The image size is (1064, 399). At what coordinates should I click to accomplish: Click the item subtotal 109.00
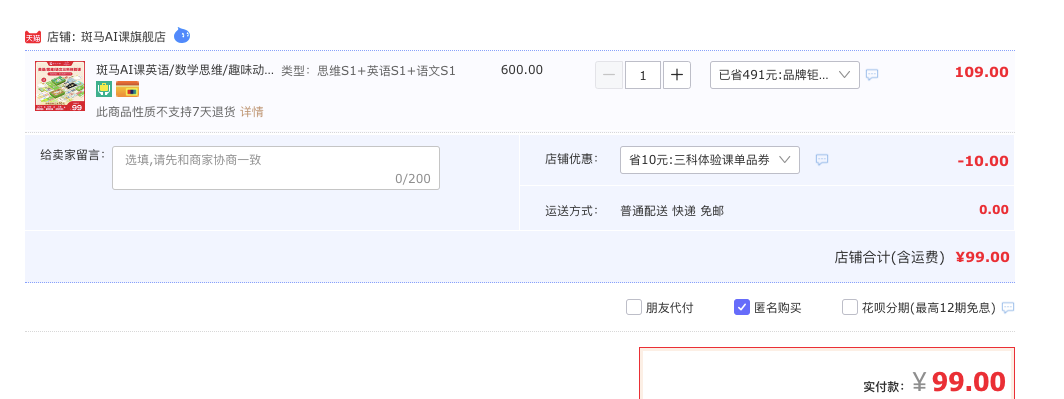point(981,72)
